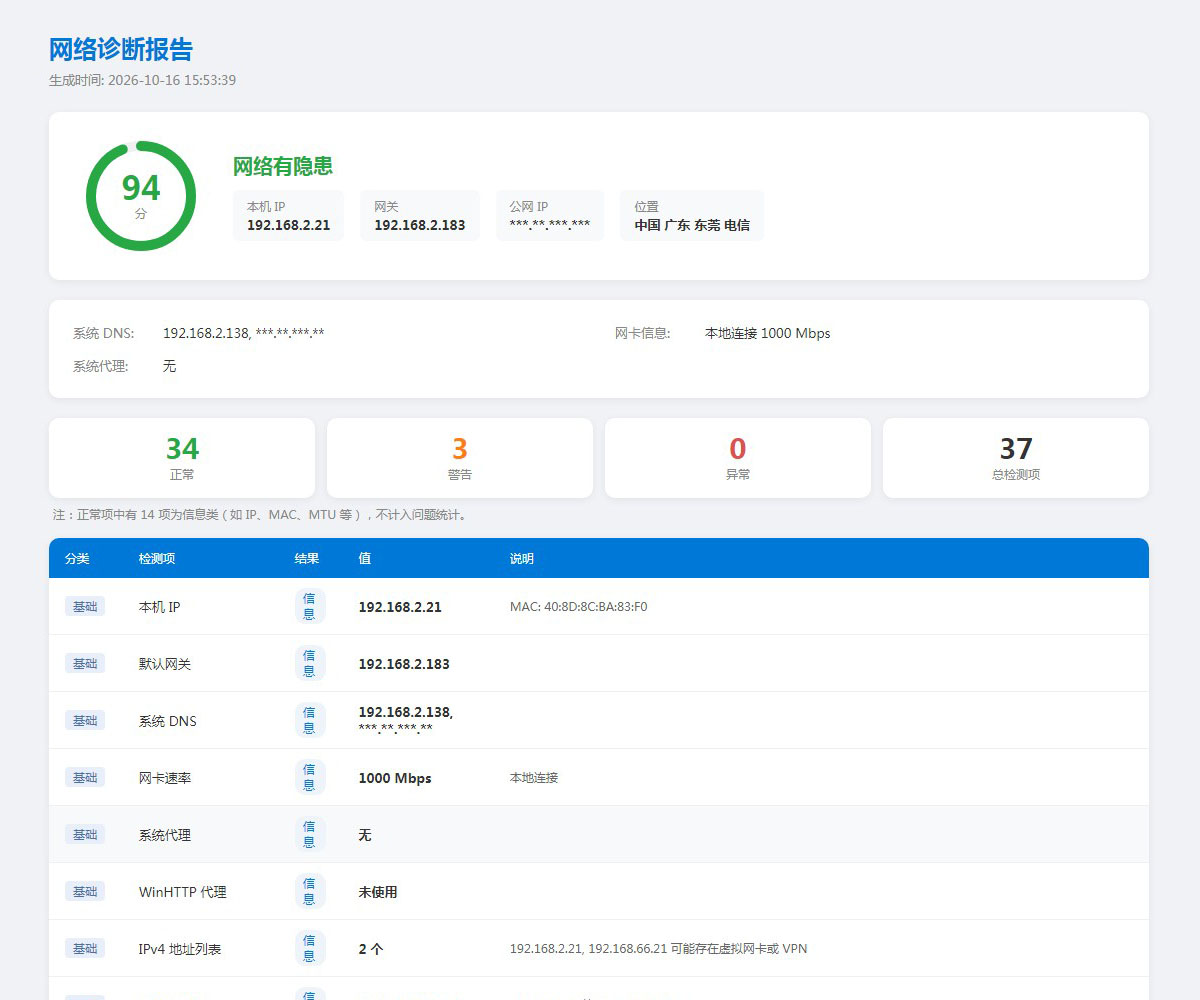Click the 基础 tag in the 系统 DNS row
1200x1000 pixels.
click(x=85, y=720)
